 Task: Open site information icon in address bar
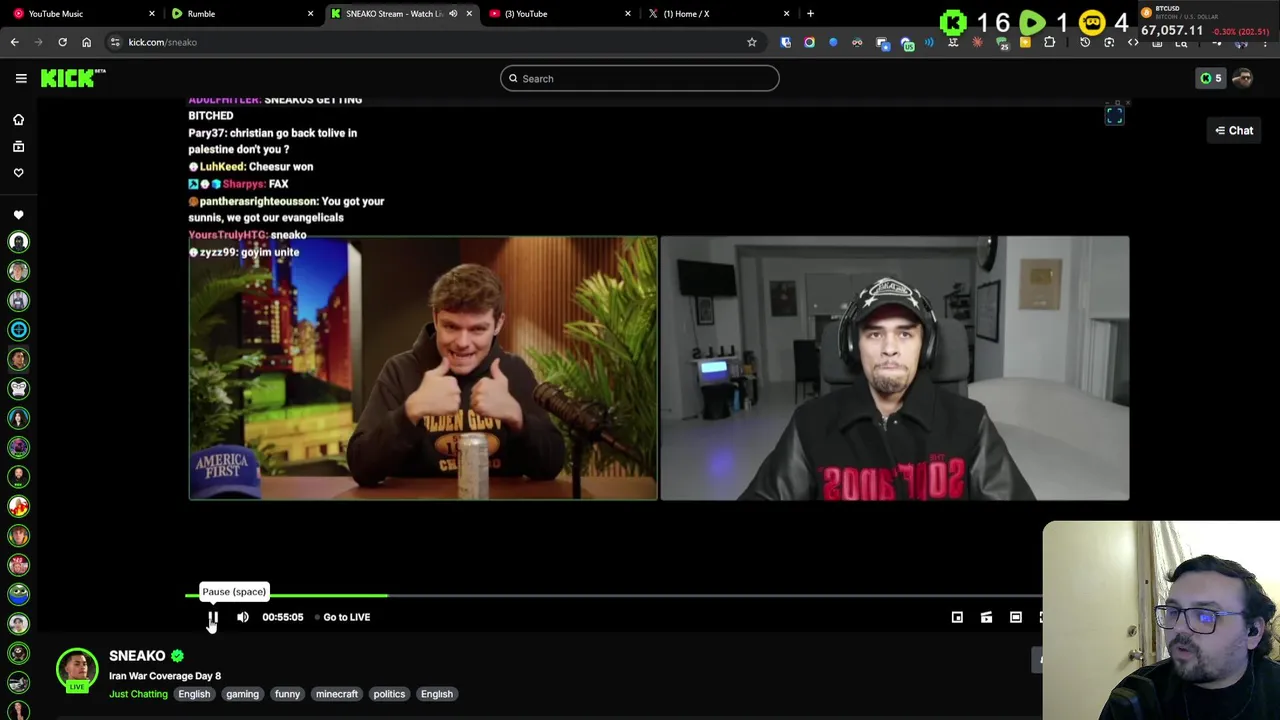coord(115,42)
